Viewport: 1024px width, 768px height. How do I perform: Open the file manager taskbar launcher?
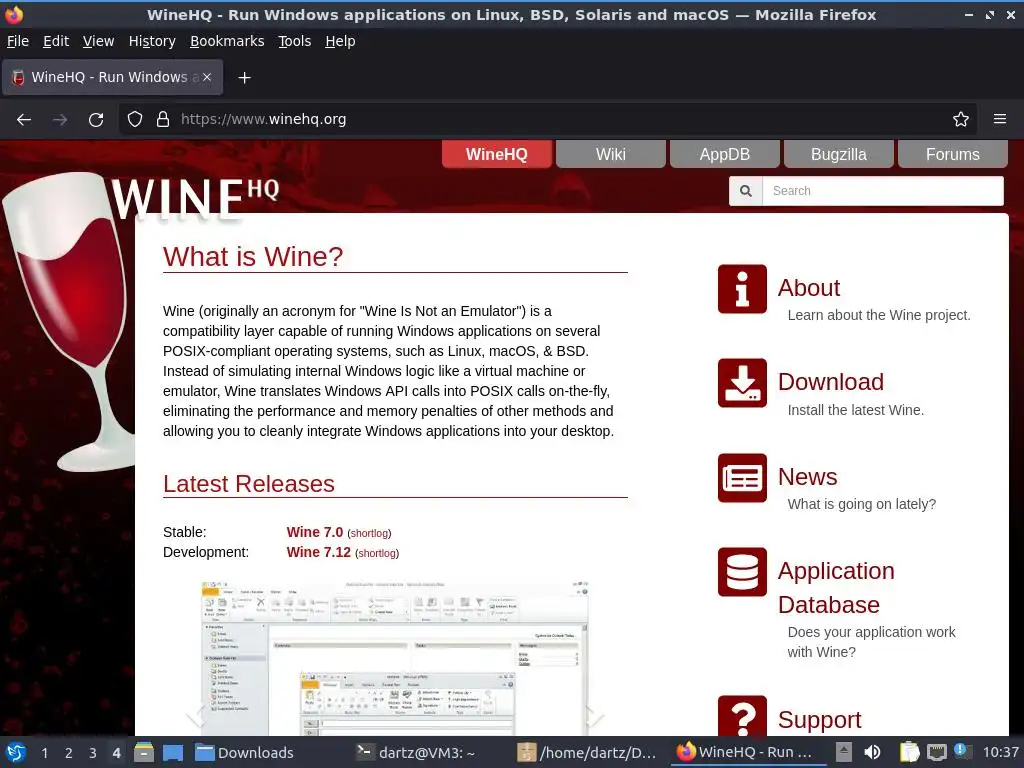click(x=144, y=752)
